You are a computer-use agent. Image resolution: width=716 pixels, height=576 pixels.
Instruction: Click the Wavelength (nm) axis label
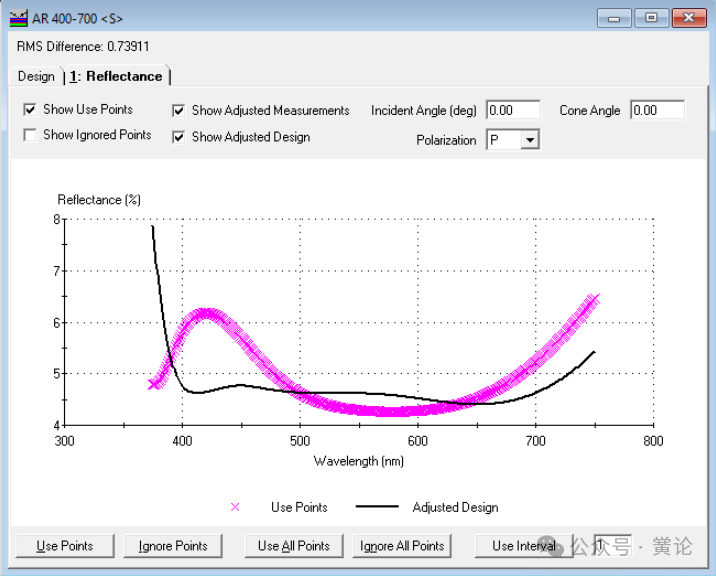[358, 461]
